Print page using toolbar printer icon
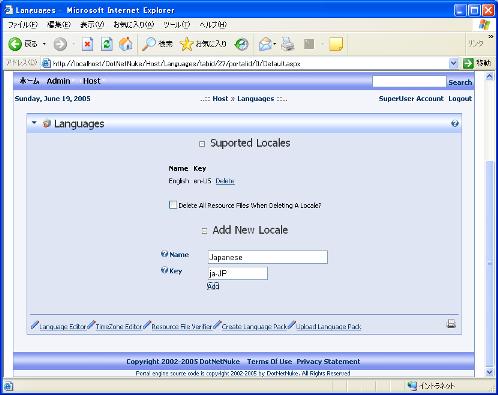 pos(288,44)
